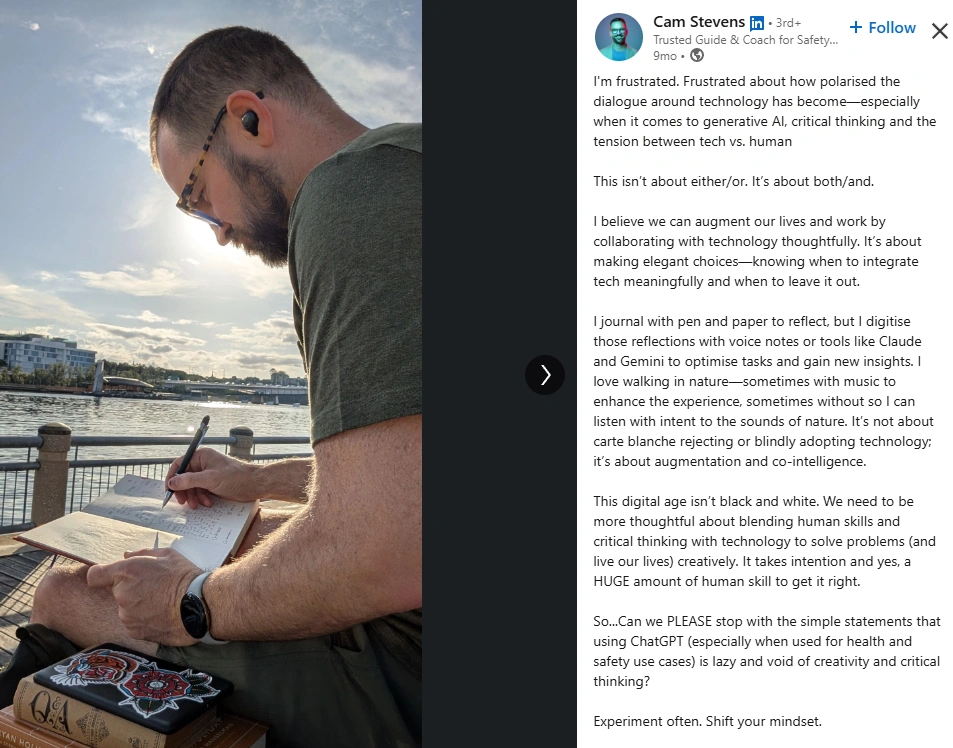953x748 pixels.
Task: Click the paragraph starting "I'm frustrated"
Action: pos(765,111)
